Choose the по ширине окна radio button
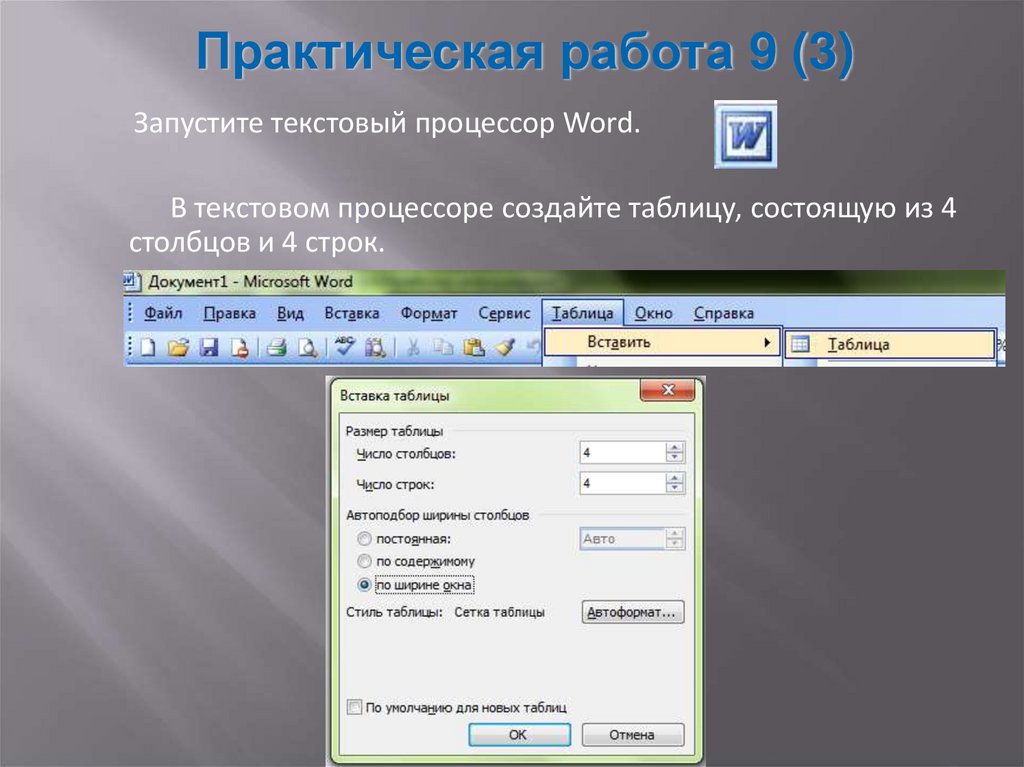This screenshot has height=767, width=1024. click(364, 585)
